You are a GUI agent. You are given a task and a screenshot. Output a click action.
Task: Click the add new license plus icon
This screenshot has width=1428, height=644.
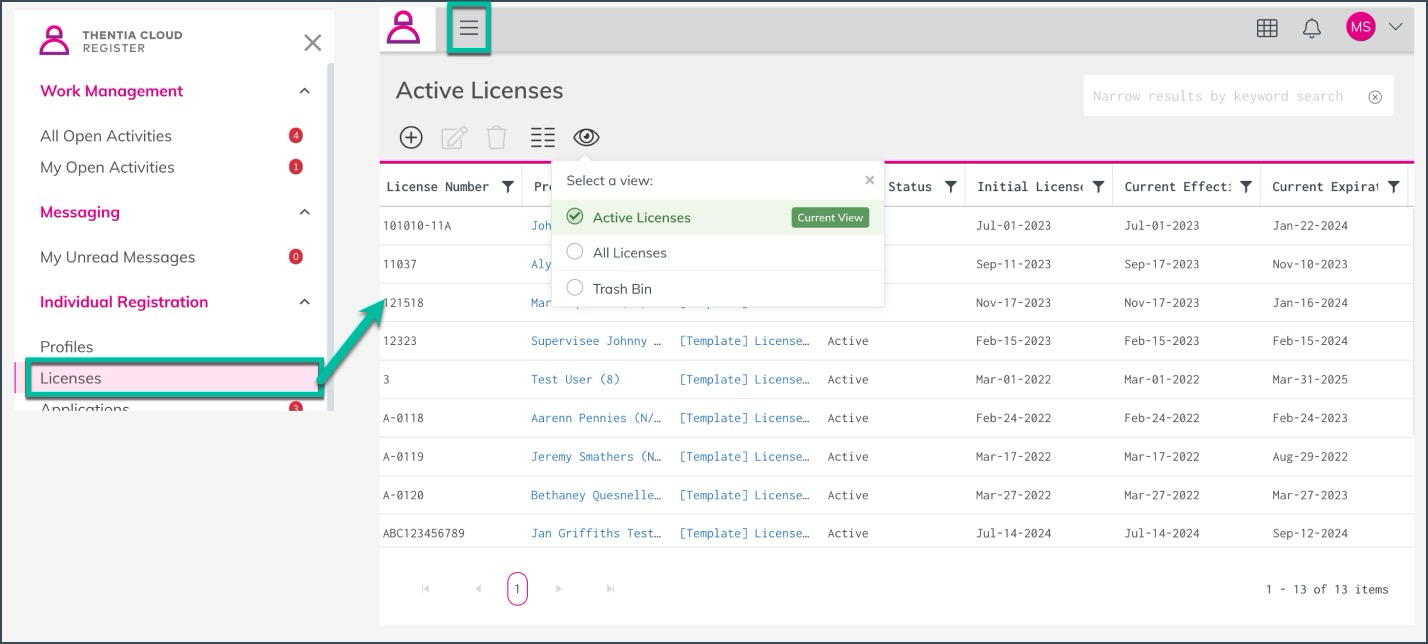(411, 138)
